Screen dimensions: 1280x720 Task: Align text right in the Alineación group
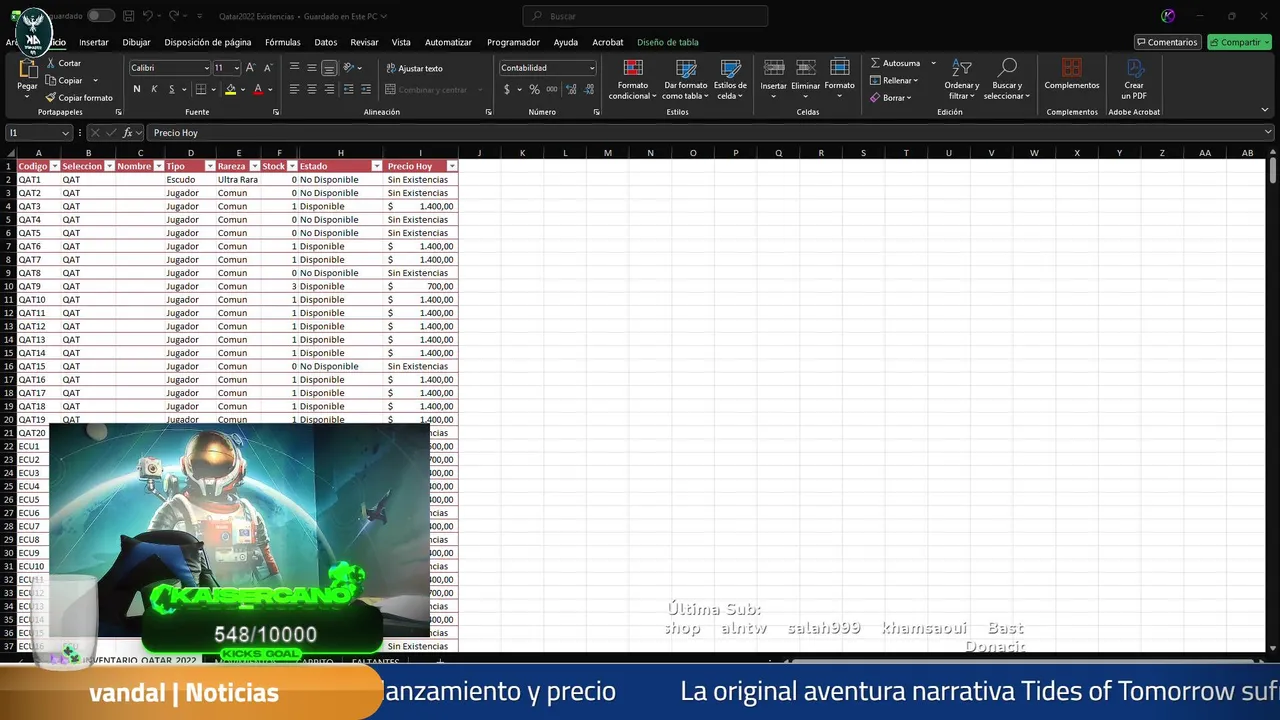pos(329,89)
